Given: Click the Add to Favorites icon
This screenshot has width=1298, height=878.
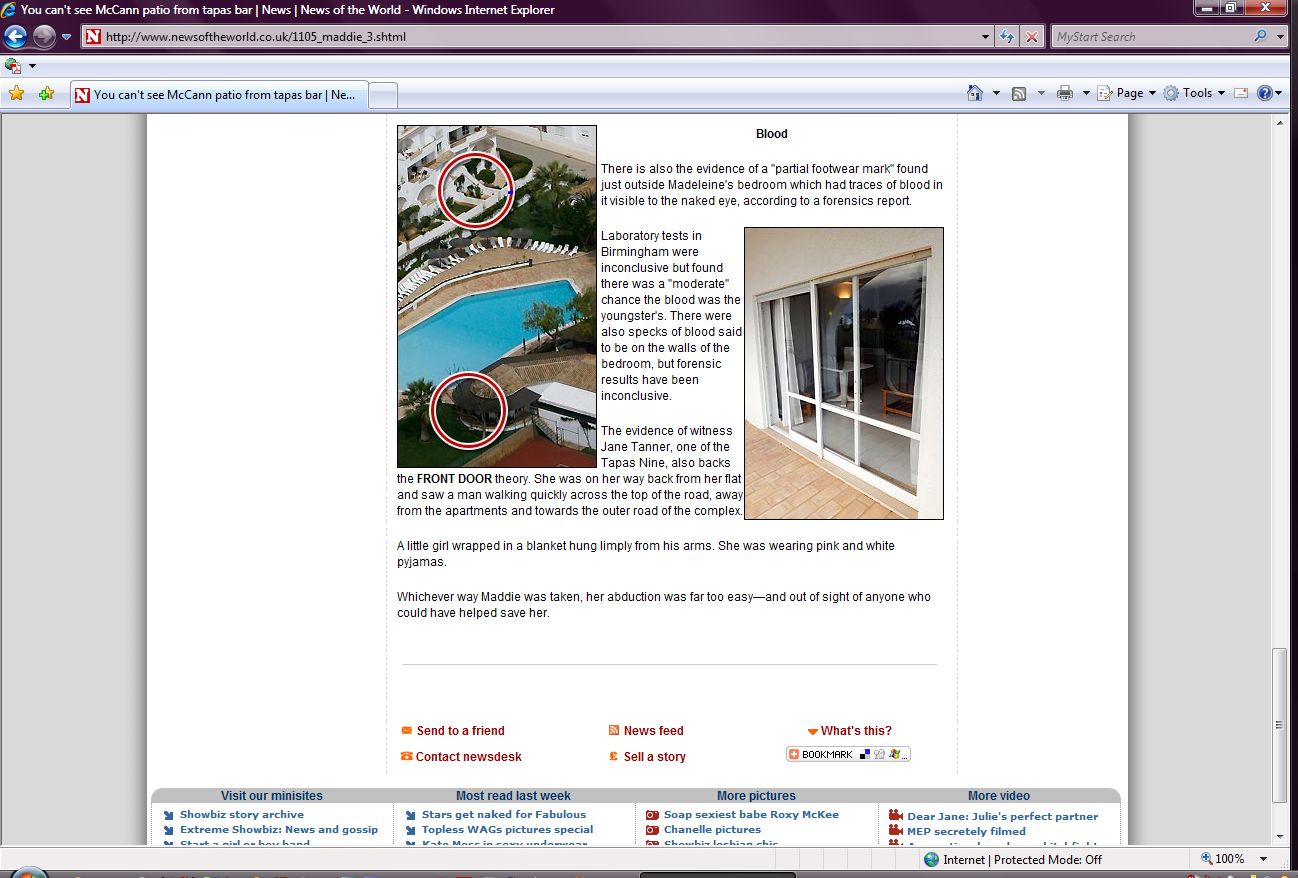Looking at the screenshot, I should click(46, 94).
